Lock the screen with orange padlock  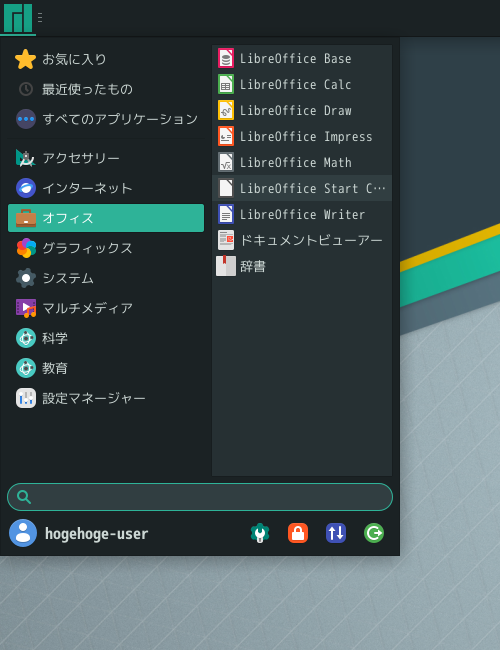(x=298, y=533)
